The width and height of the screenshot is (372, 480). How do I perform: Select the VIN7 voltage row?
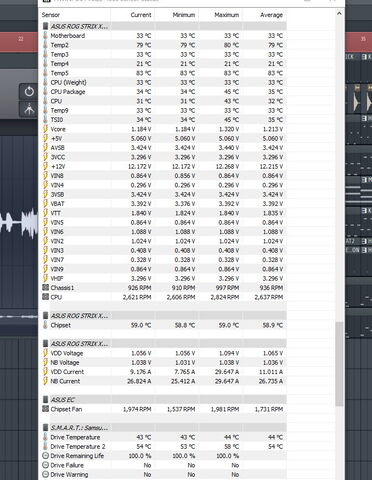[164, 260]
